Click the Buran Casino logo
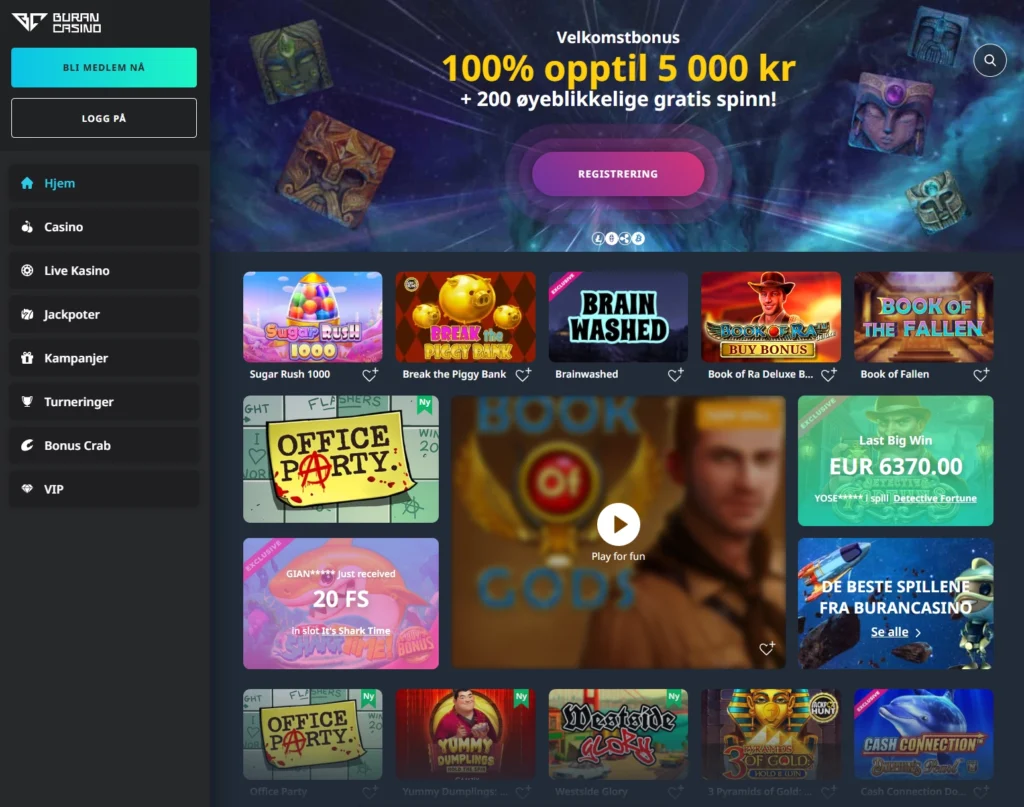The width and height of the screenshot is (1024, 807). coord(56,23)
